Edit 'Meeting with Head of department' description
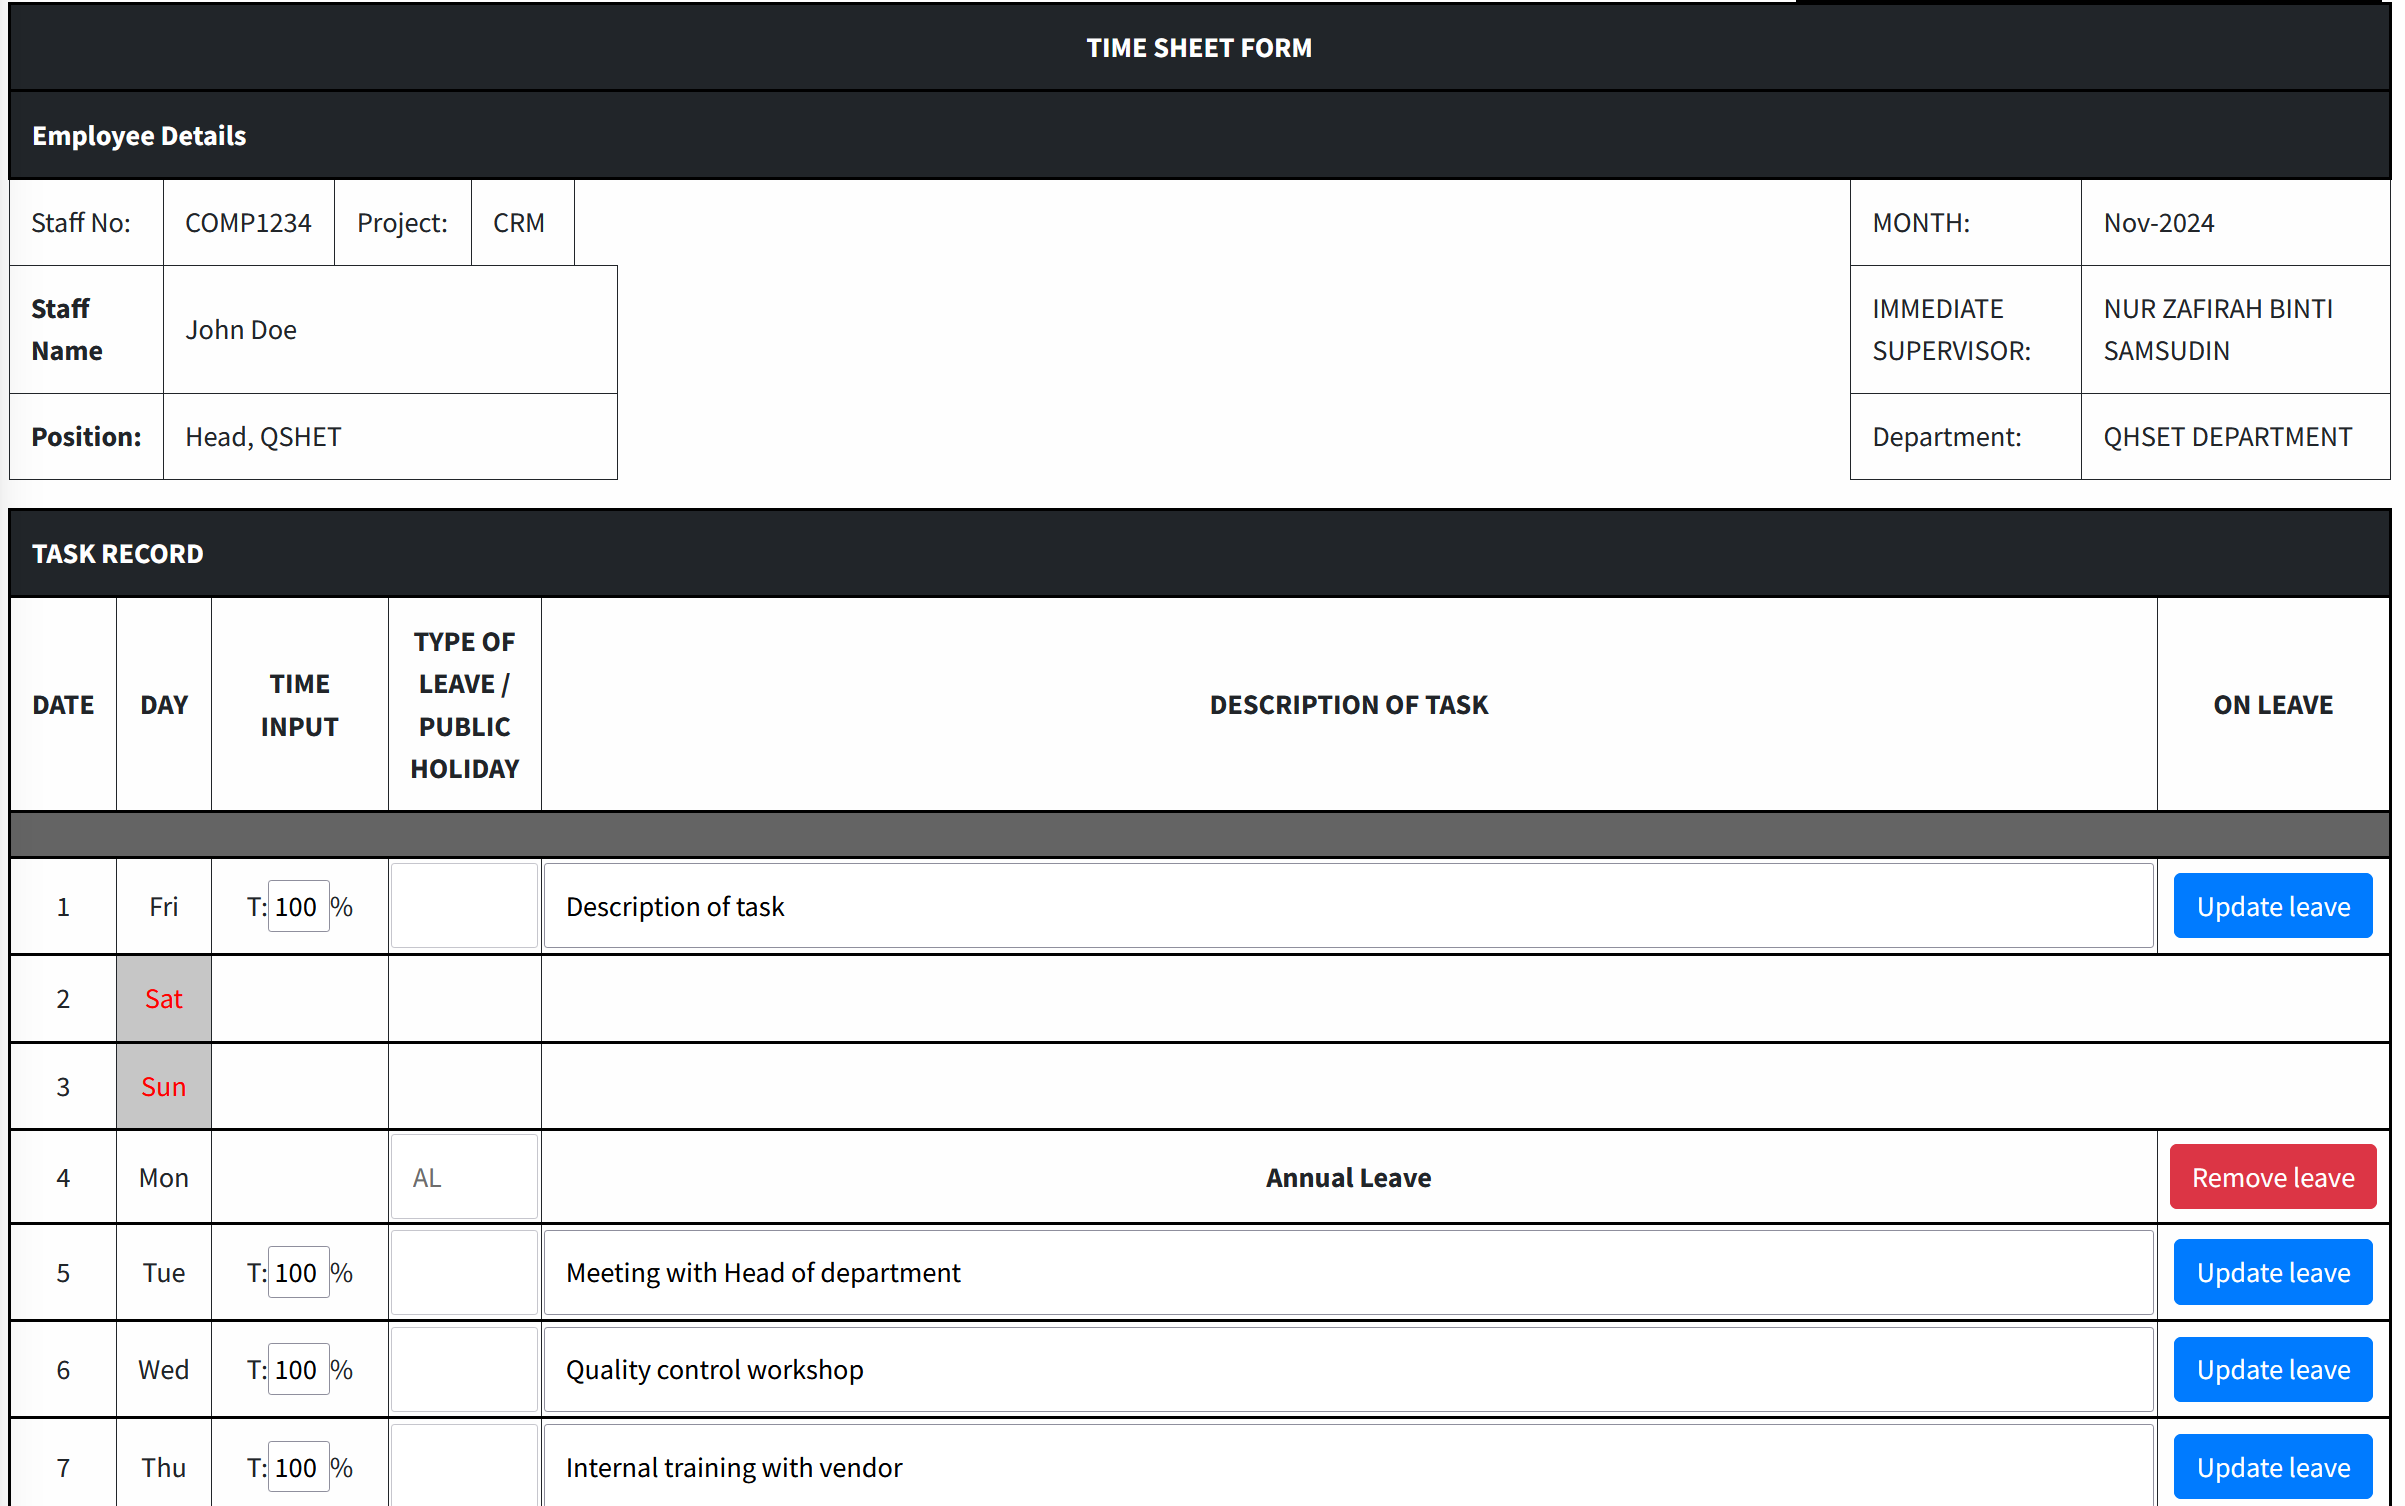Image resolution: width=2405 pixels, height=1506 pixels. click(x=1347, y=1272)
